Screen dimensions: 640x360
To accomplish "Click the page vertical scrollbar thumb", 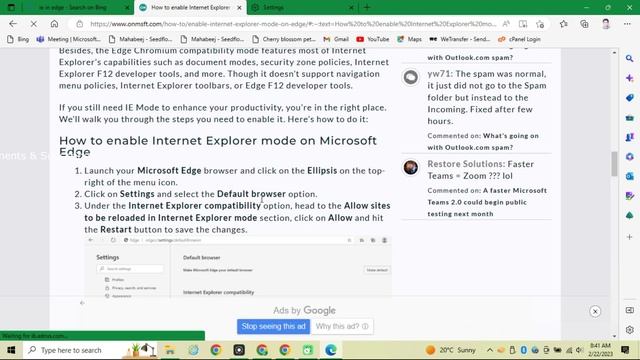I will coord(614,164).
